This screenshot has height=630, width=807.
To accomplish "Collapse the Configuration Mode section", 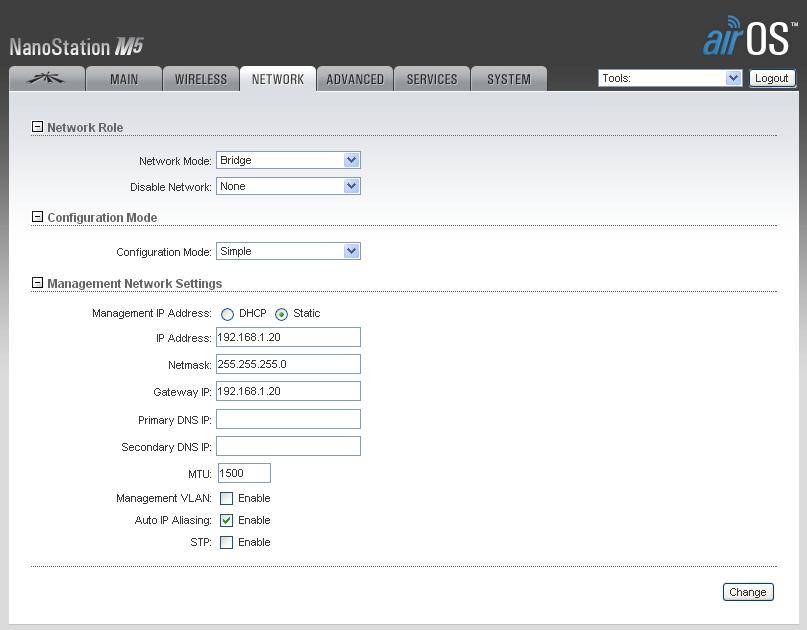I will tap(37, 217).
